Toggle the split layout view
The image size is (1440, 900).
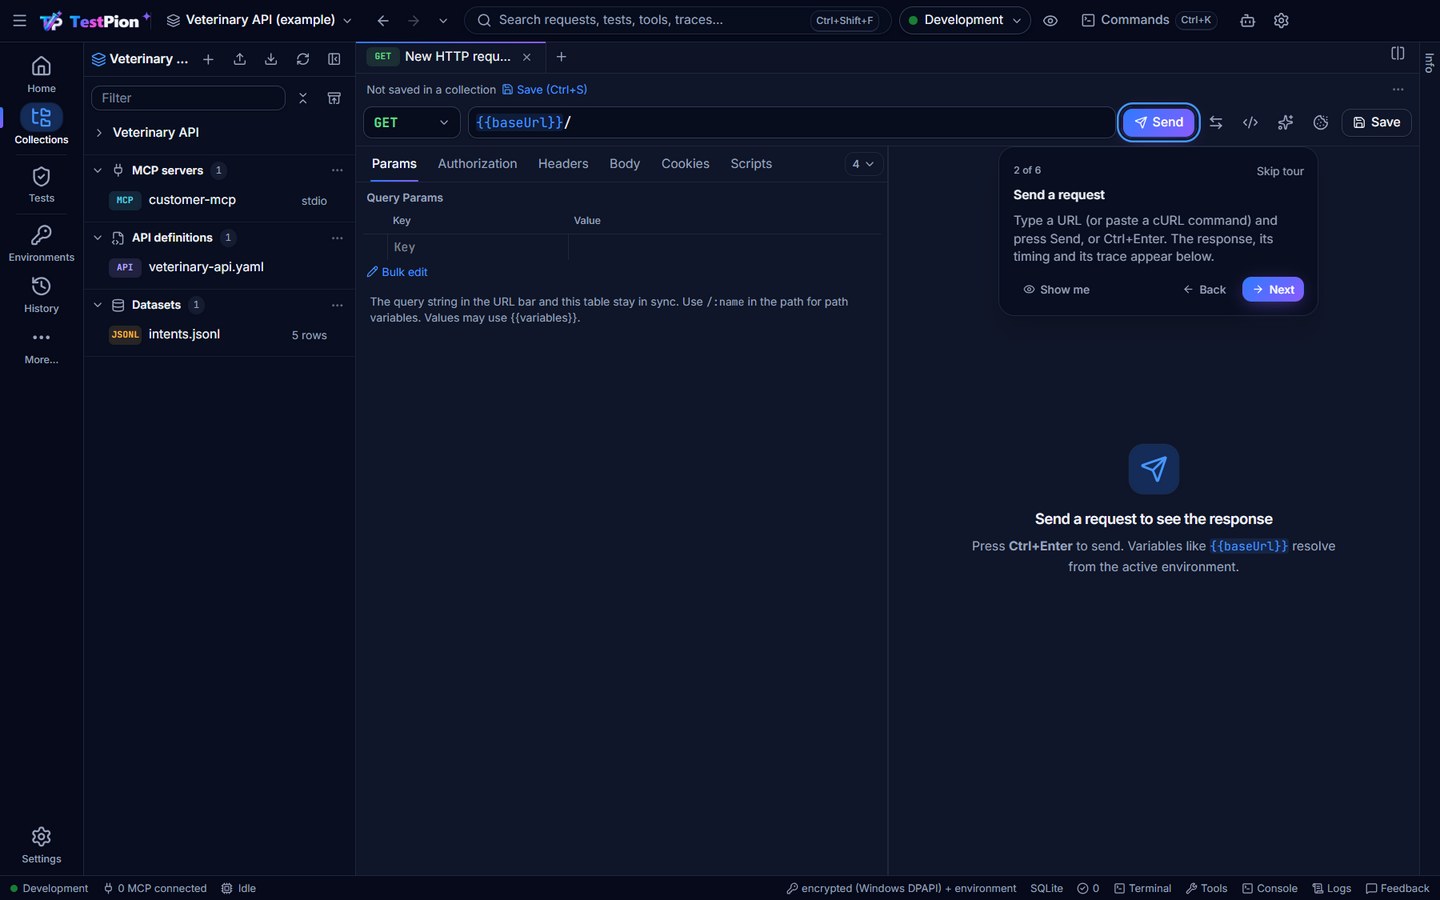pyautogui.click(x=1398, y=54)
